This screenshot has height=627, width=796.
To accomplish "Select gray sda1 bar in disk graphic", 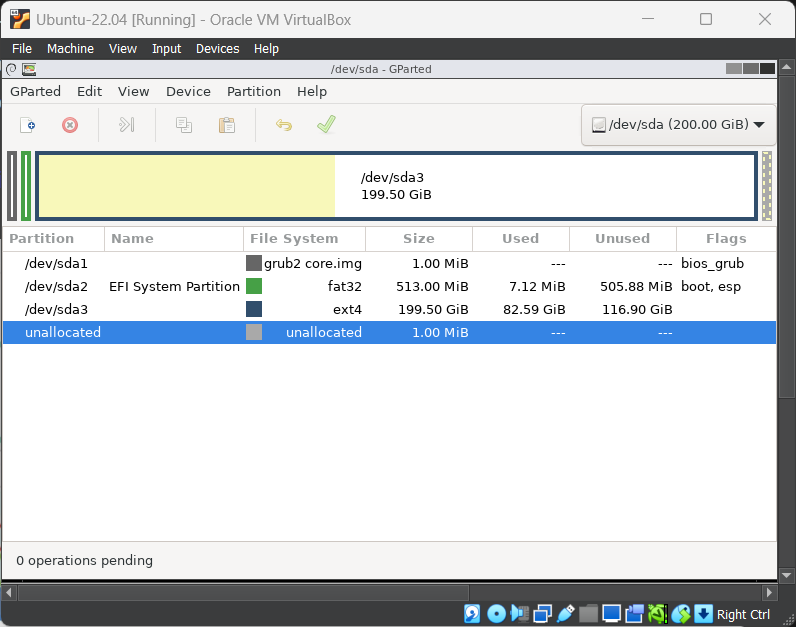I will (x=12, y=186).
